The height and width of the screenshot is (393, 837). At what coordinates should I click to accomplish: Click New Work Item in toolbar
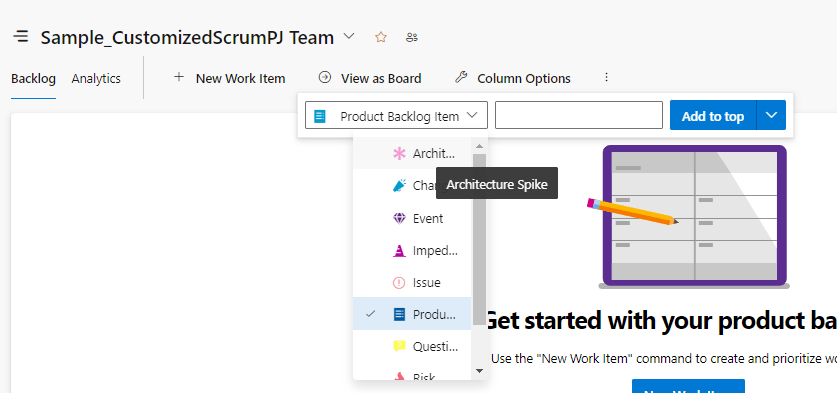pyautogui.click(x=230, y=78)
